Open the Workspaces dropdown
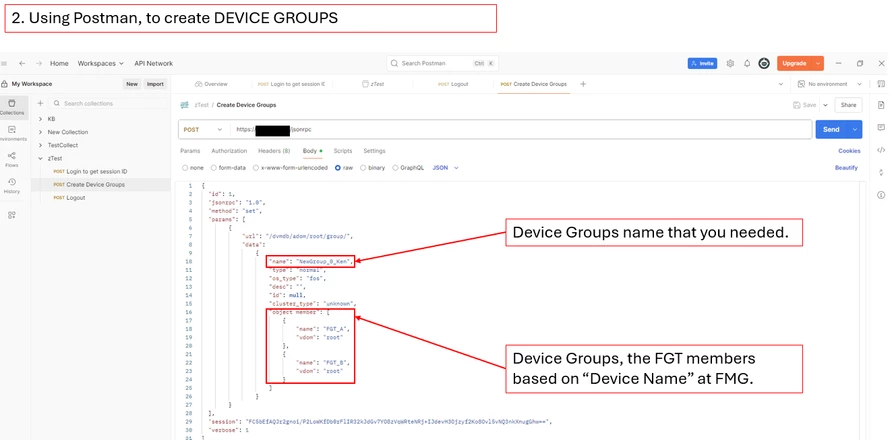Screen dimensions: 894x440 point(100,63)
